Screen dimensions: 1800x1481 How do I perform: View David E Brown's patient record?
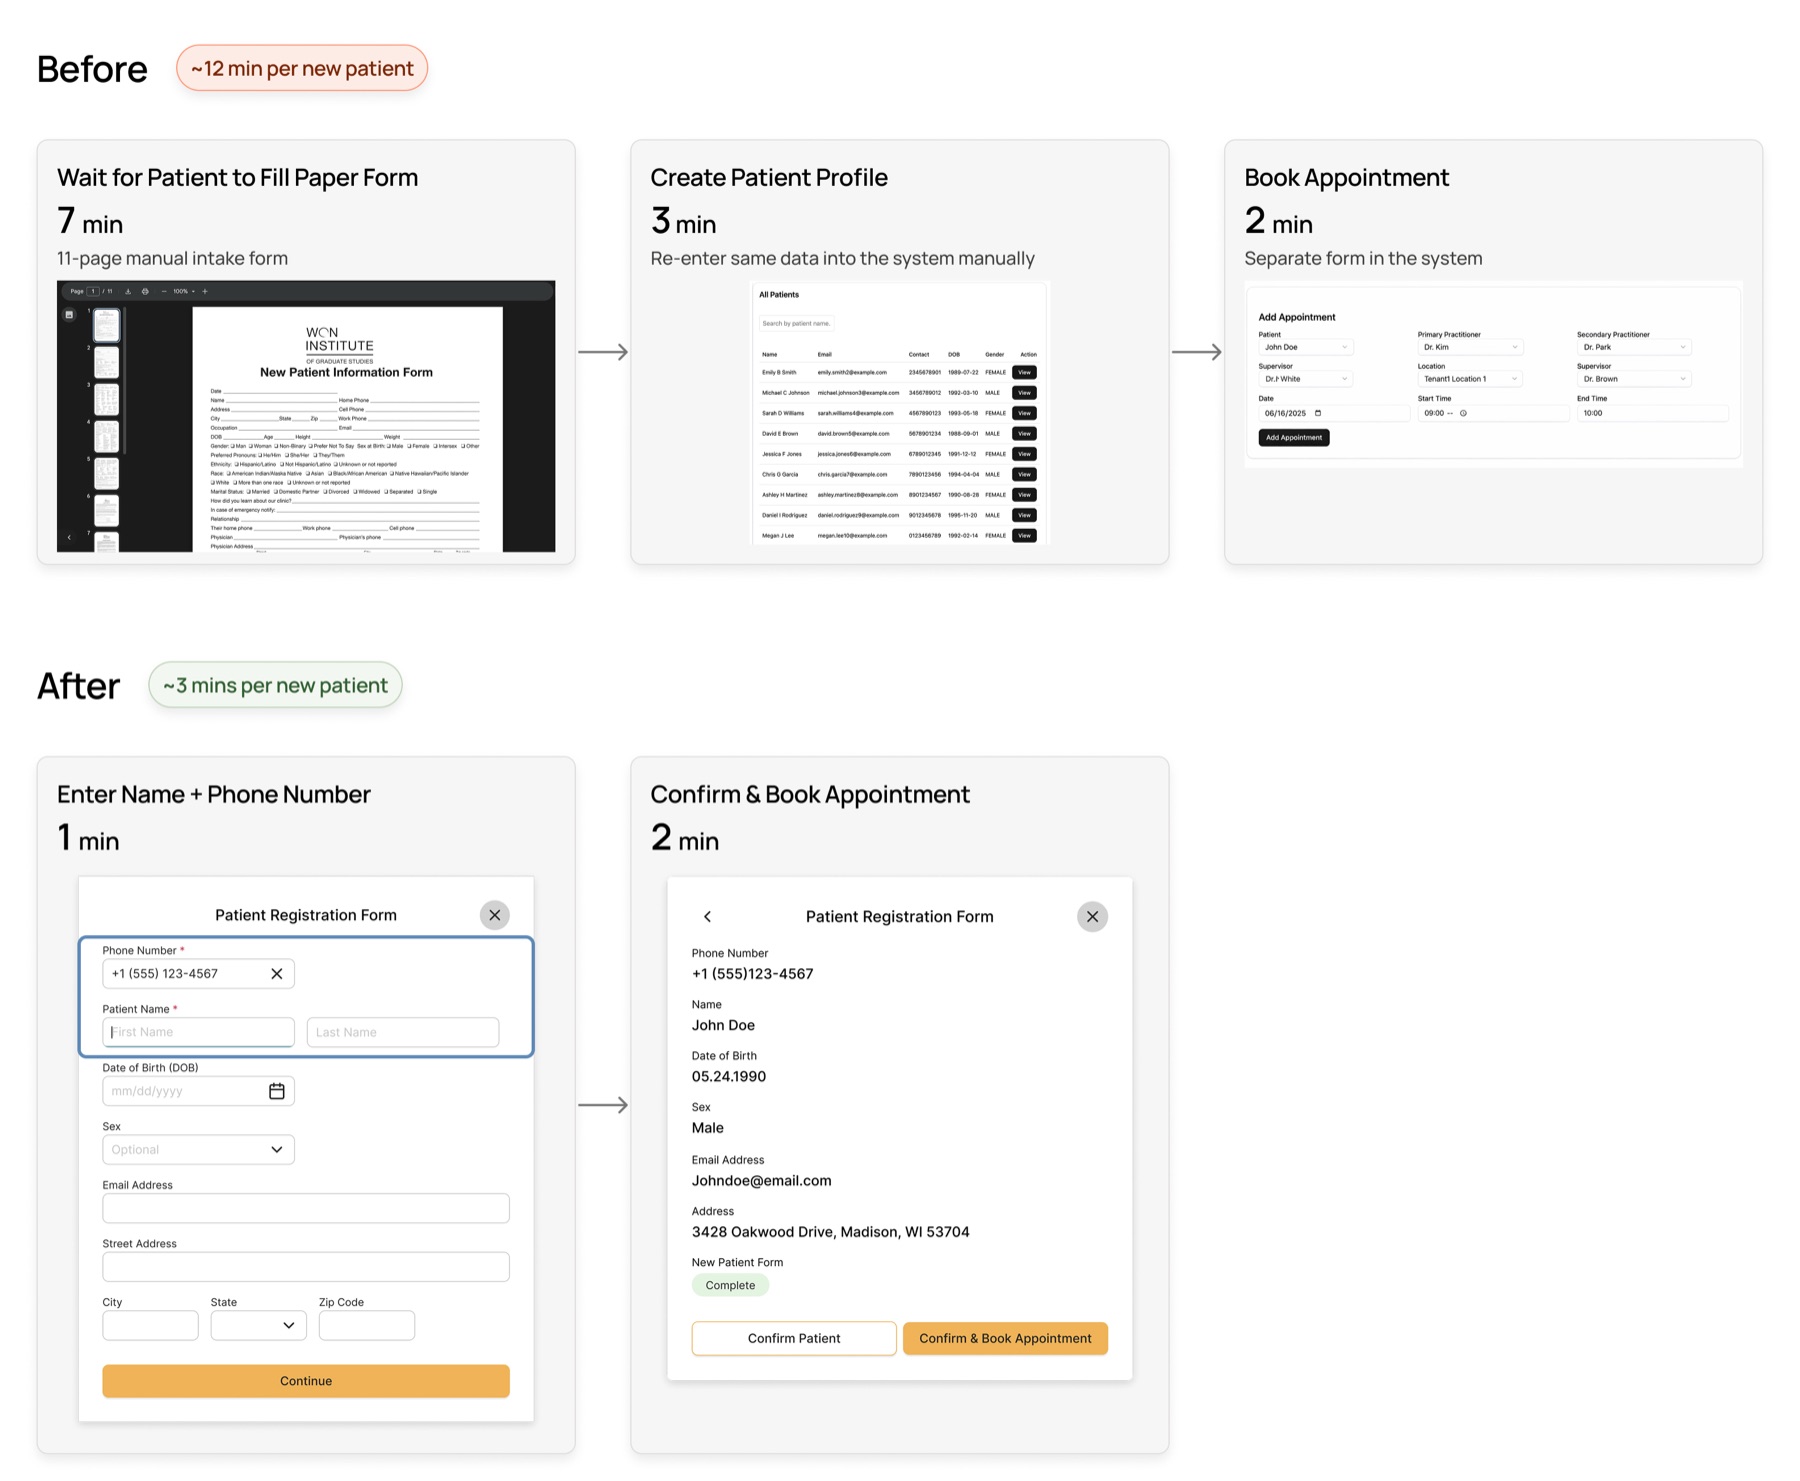click(1024, 434)
